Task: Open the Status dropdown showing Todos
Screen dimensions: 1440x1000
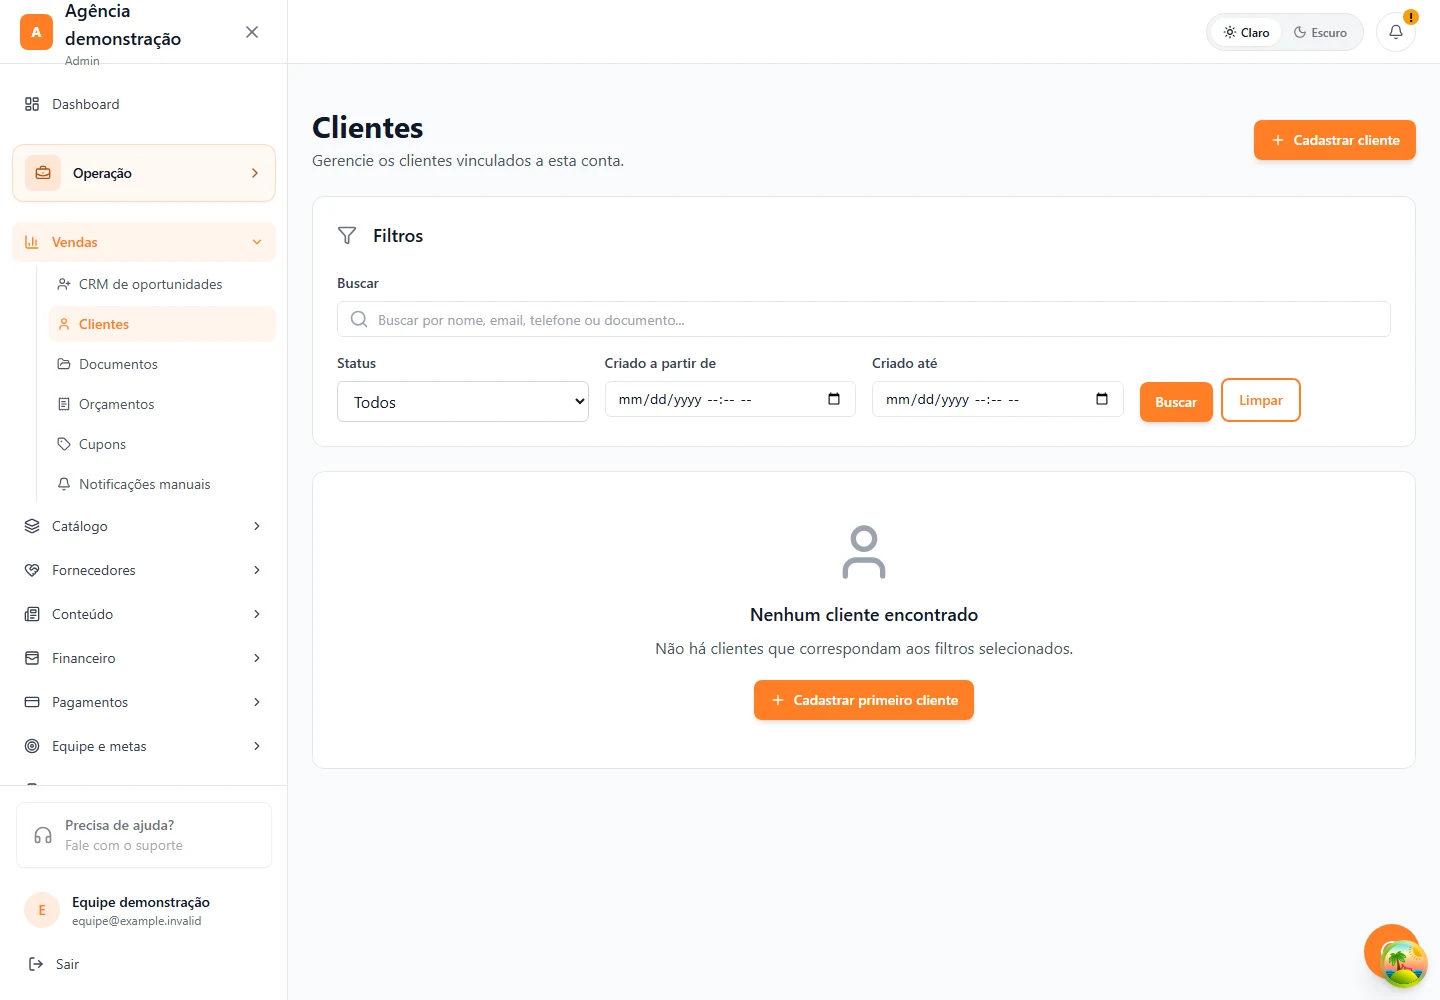Action: (x=463, y=402)
